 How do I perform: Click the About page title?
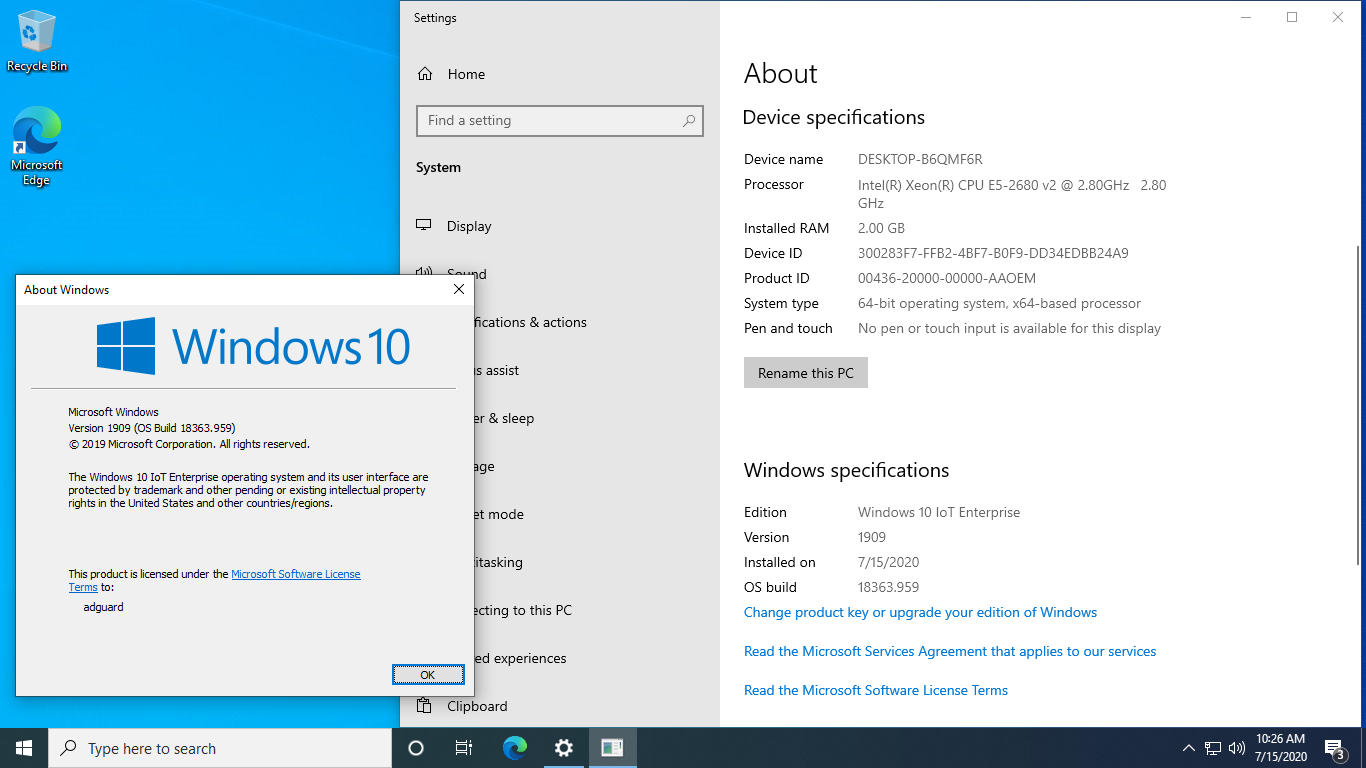[781, 74]
